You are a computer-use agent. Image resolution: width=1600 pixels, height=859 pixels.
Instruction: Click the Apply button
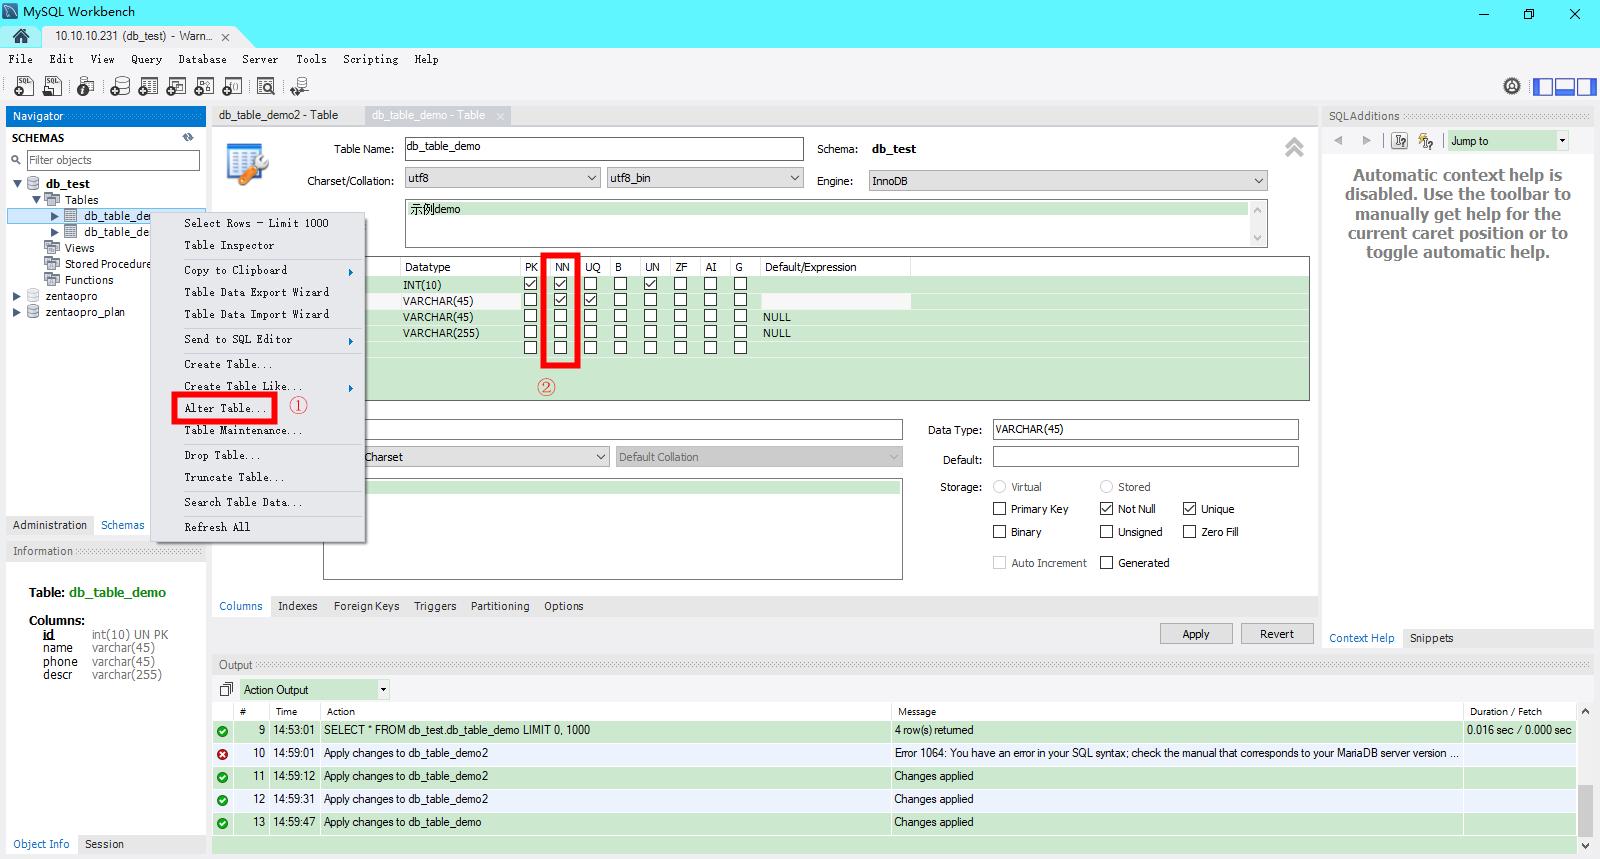click(x=1196, y=634)
